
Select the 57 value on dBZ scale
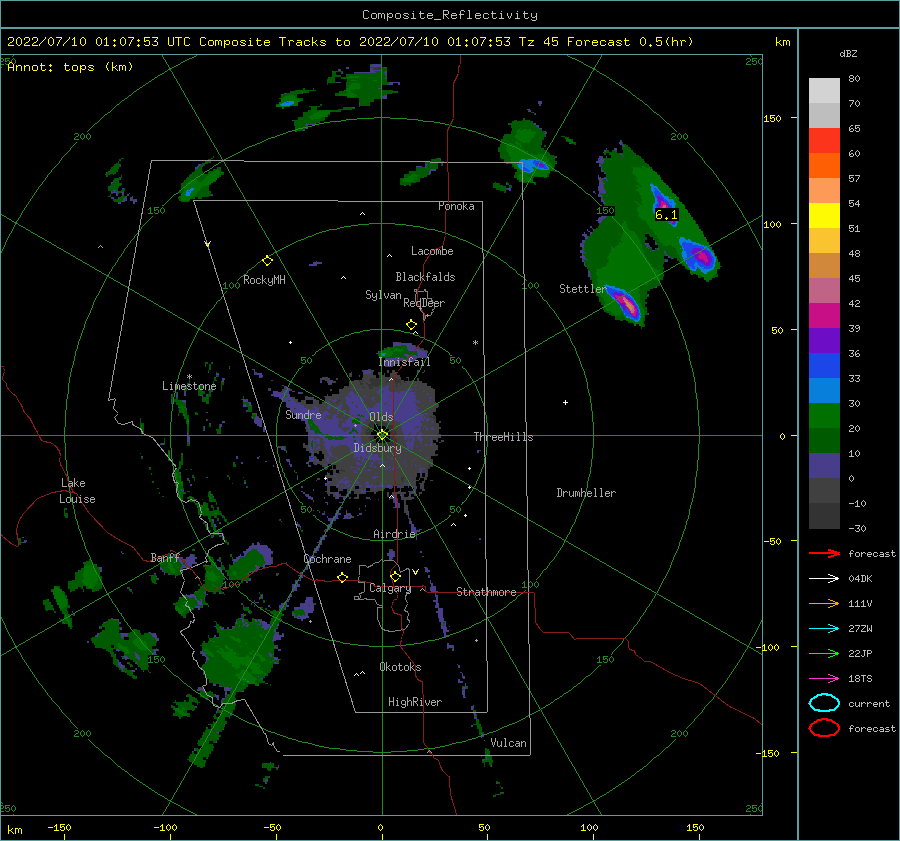[x=854, y=179]
